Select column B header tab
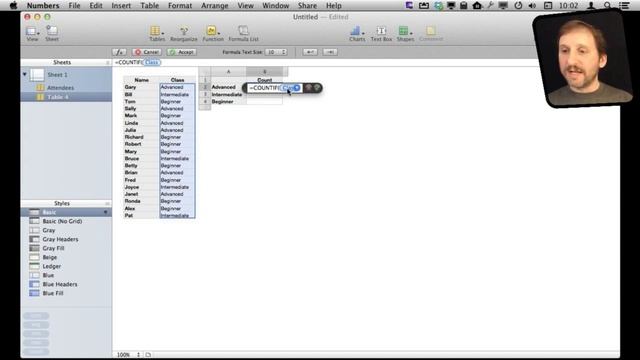 pyautogui.click(x=264, y=71)
